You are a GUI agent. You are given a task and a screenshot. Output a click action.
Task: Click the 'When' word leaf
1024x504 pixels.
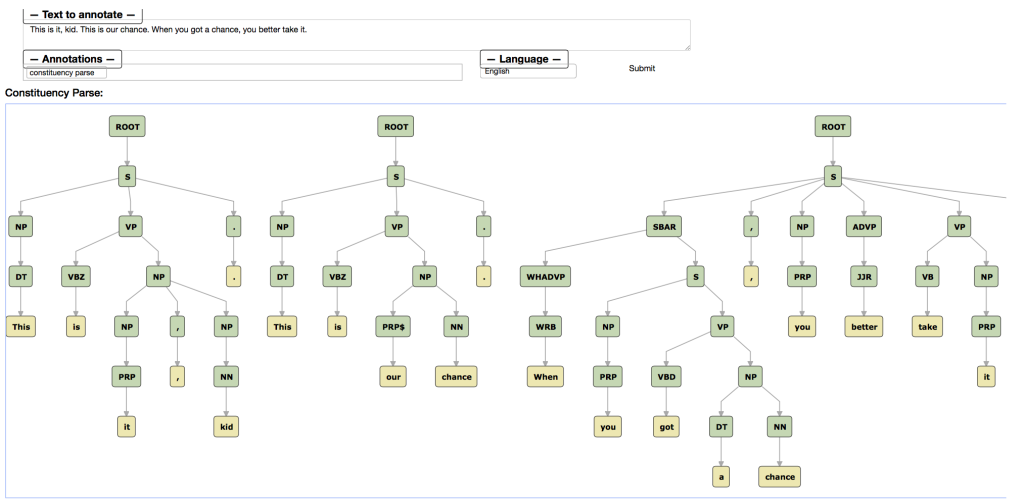[543, 376]
